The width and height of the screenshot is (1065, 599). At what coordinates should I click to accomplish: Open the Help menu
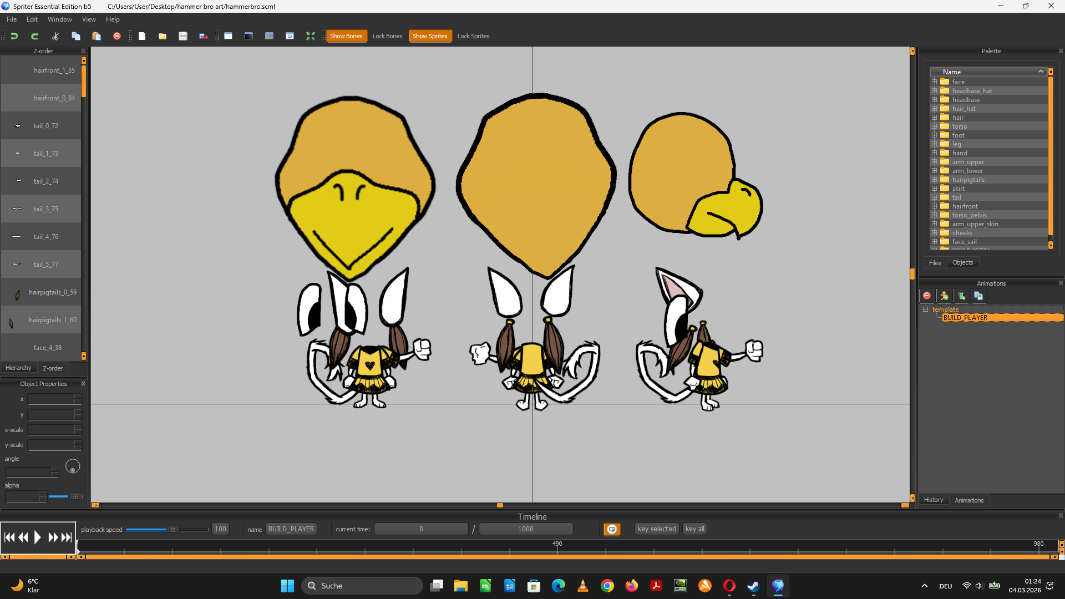pyautogui.click(x=113, y=20)
